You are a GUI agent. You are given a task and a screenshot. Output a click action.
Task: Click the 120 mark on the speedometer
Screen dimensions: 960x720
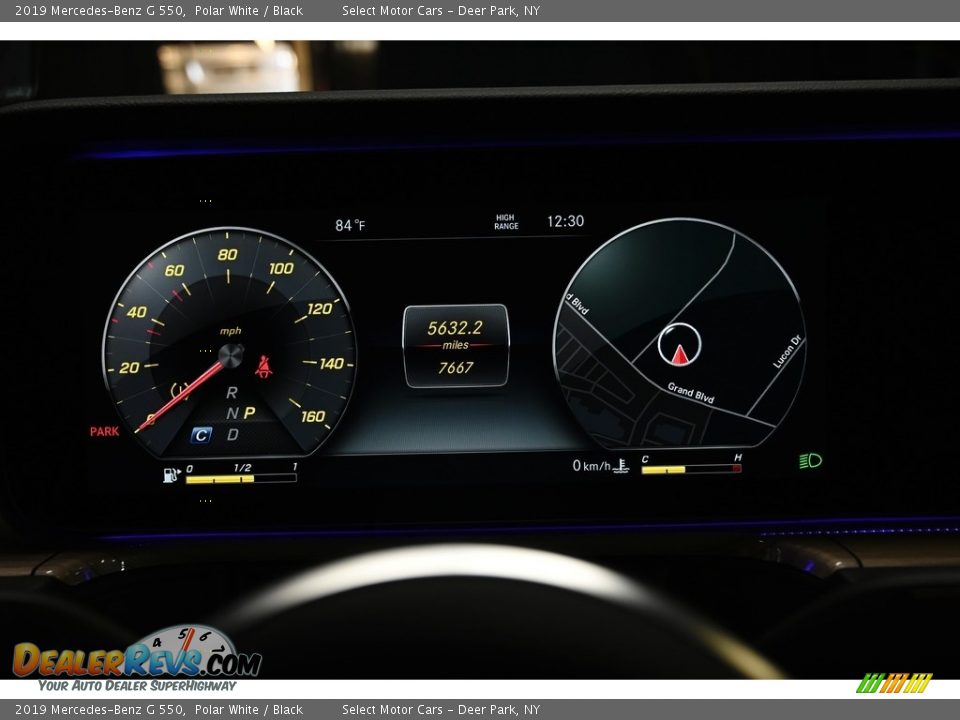pos(320,309)
